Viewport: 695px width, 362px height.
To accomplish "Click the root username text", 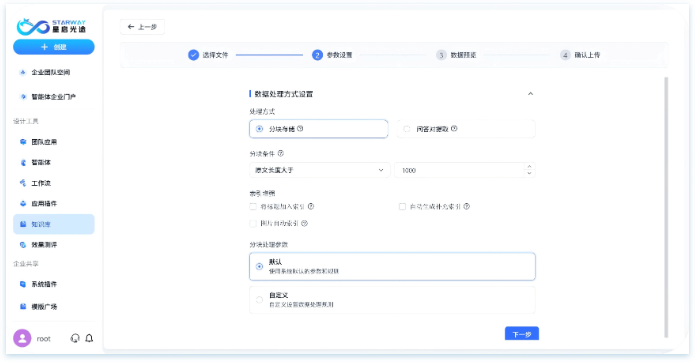I will [43, 339].
